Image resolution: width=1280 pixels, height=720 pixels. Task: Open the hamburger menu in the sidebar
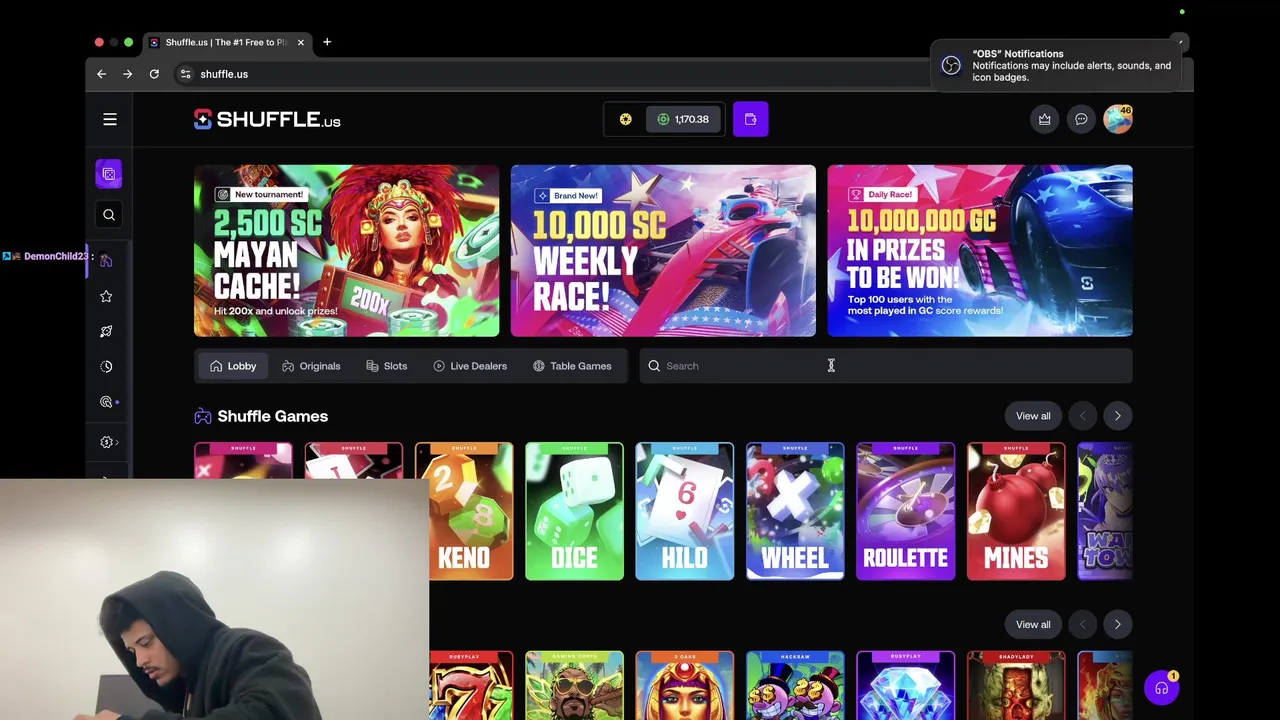pyautogui.click(x=110, y=120)
